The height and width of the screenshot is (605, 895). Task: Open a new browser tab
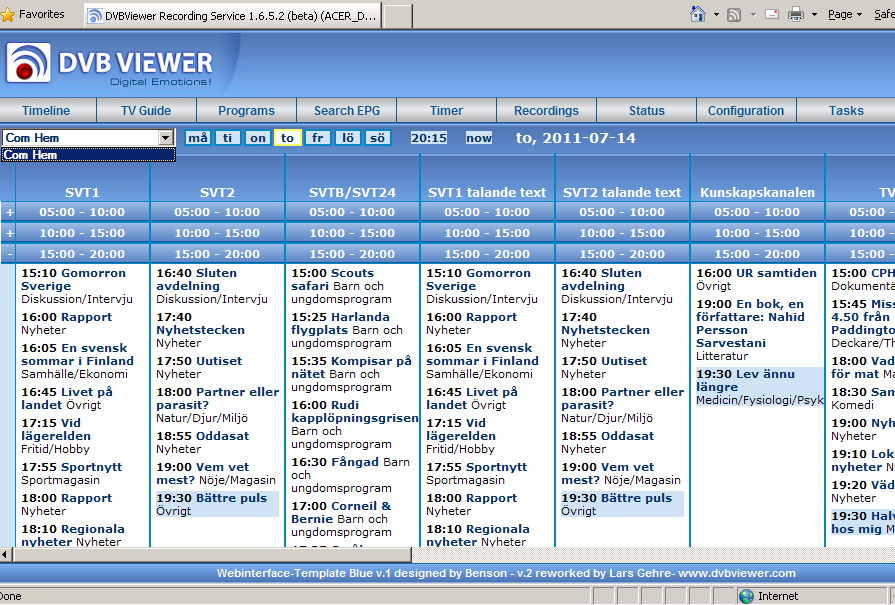397,16
